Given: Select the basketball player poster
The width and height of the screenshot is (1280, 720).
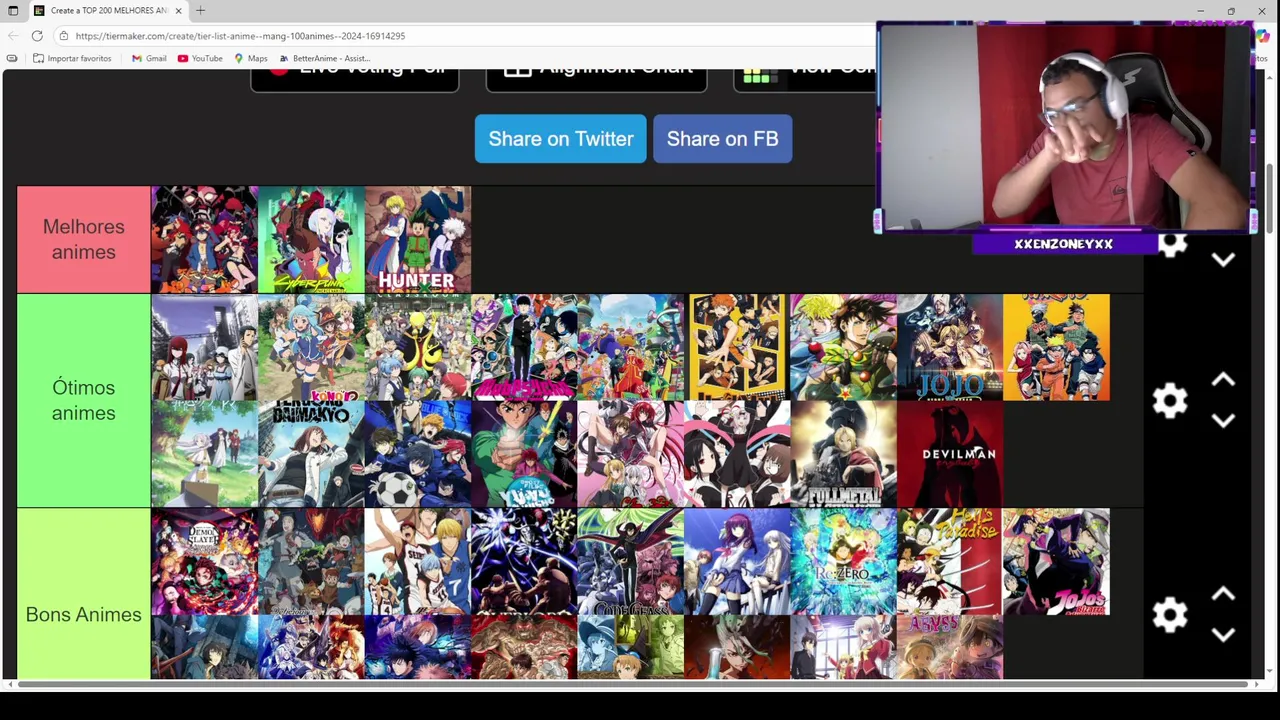Looking at the screenshot, I should [x=417, y=561].
